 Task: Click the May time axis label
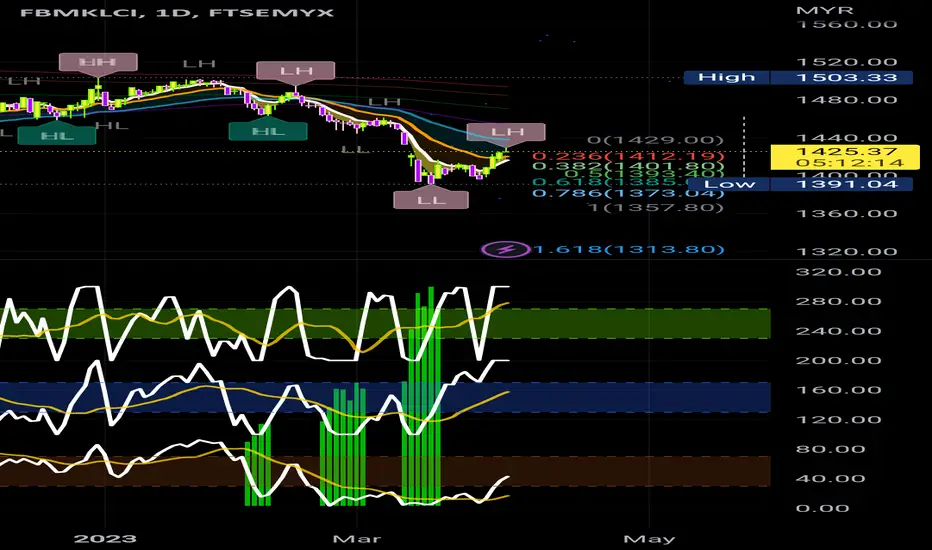[649, 539]
